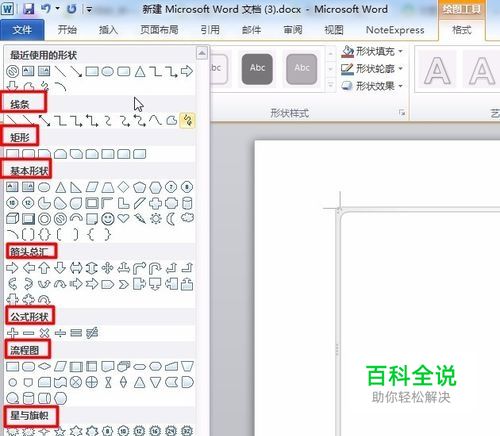Screen dimensions: 500x436
Task: Click the Save icon in quick access toolbar
Action: click(28, 9)
